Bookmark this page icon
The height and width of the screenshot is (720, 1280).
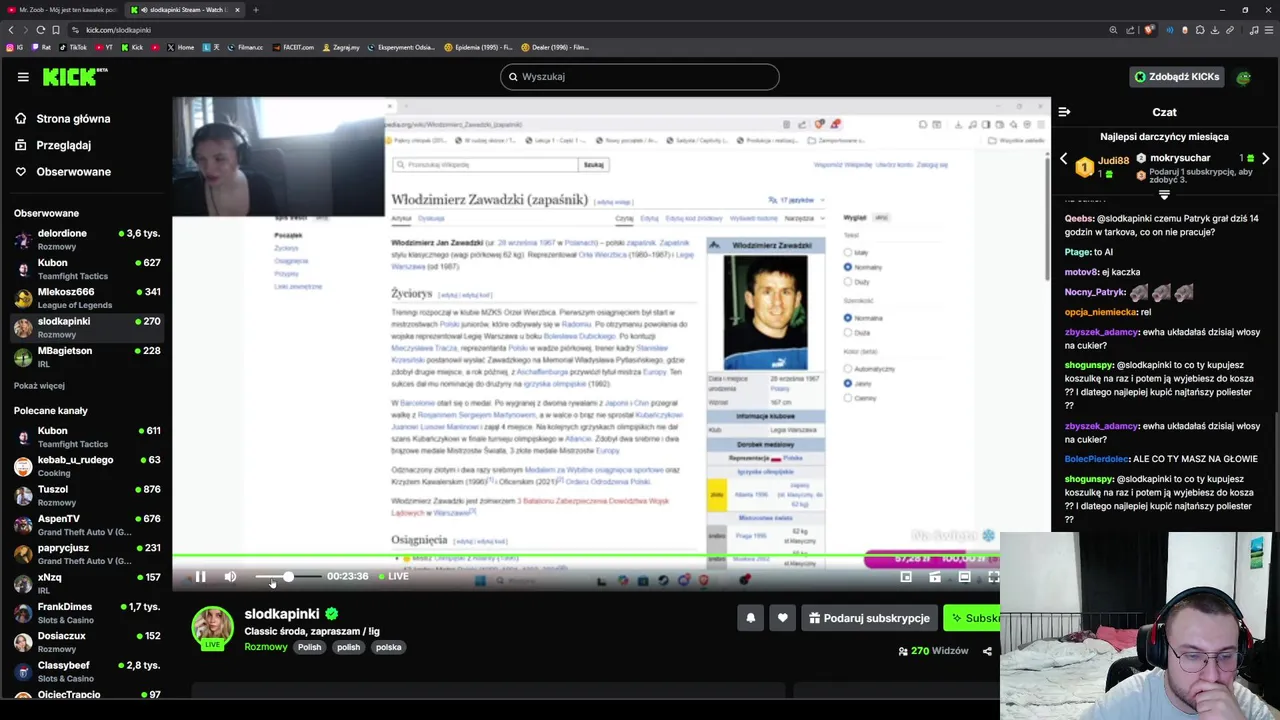tap(56, 30)
